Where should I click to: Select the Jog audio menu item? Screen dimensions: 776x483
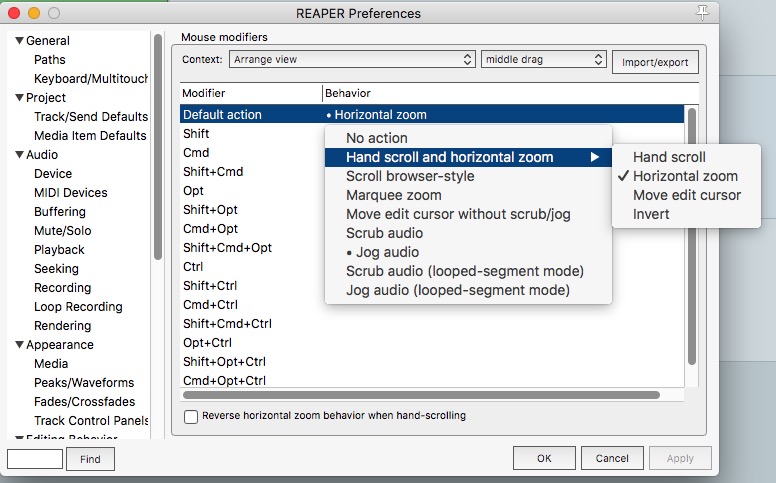coord(468,252)
